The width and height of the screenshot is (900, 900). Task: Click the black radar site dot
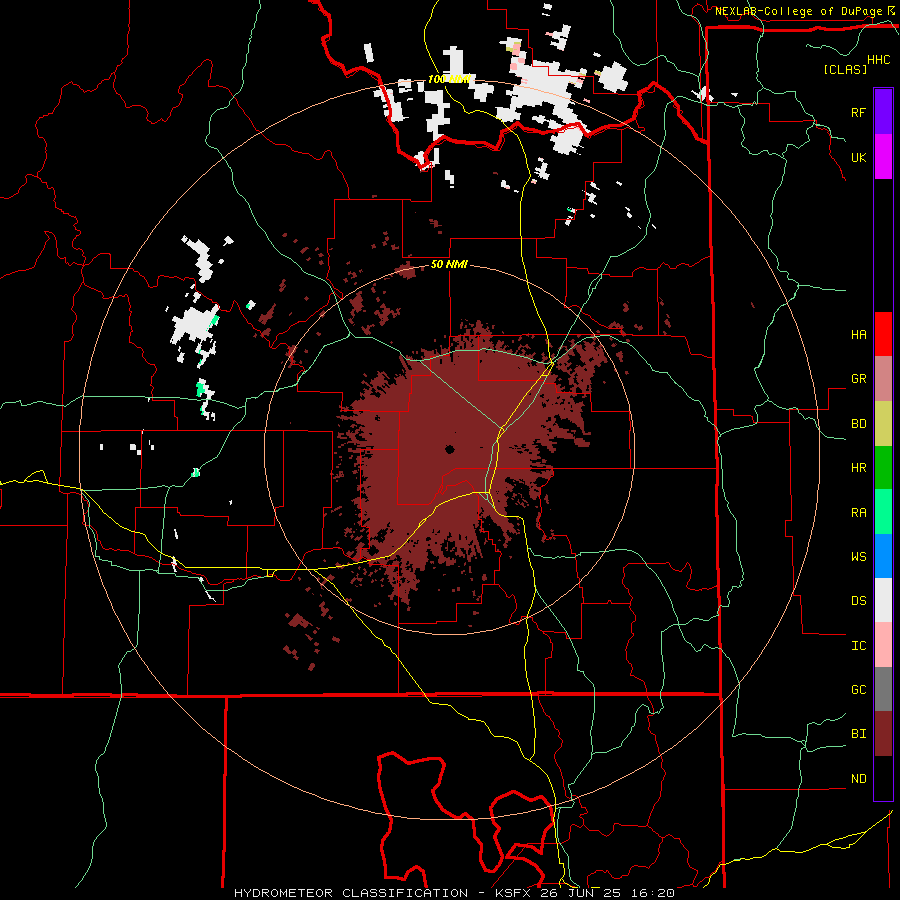pyautogui.click(x=449, y=449)
